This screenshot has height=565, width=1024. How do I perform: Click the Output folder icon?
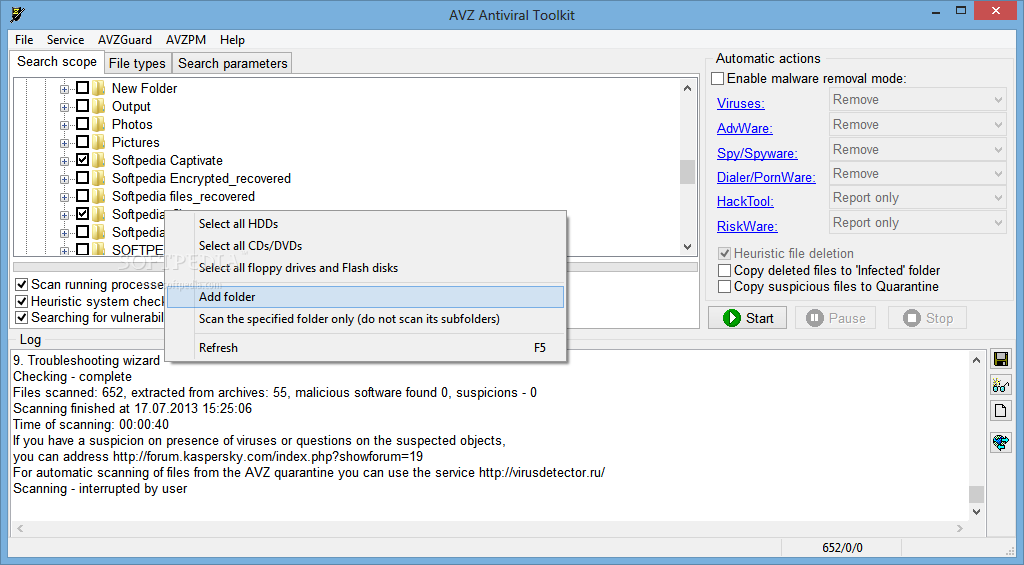99,106
